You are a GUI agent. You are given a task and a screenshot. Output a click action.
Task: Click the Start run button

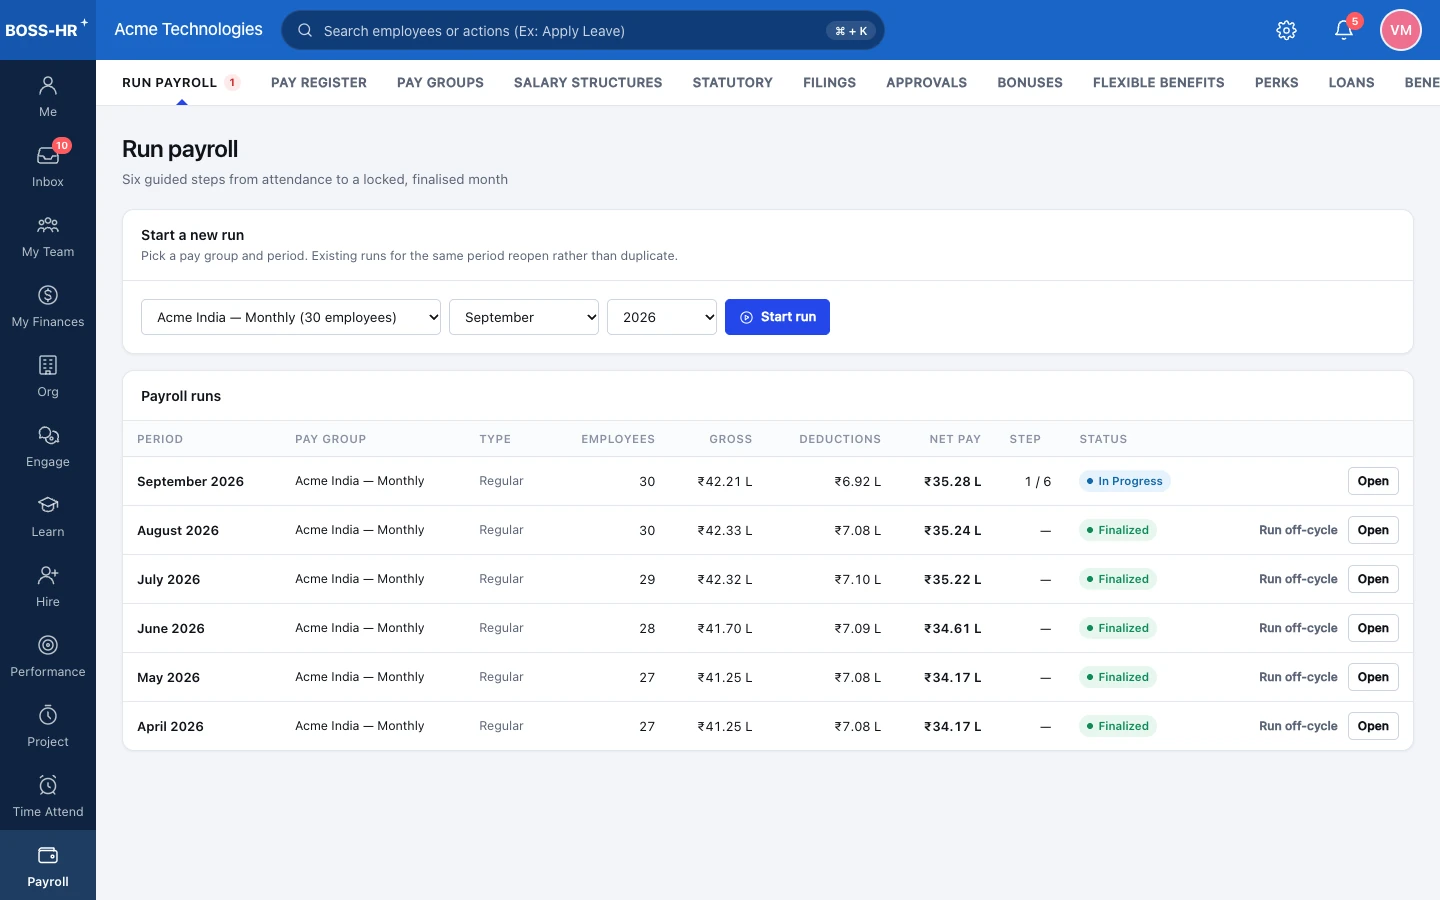(777, 317)
